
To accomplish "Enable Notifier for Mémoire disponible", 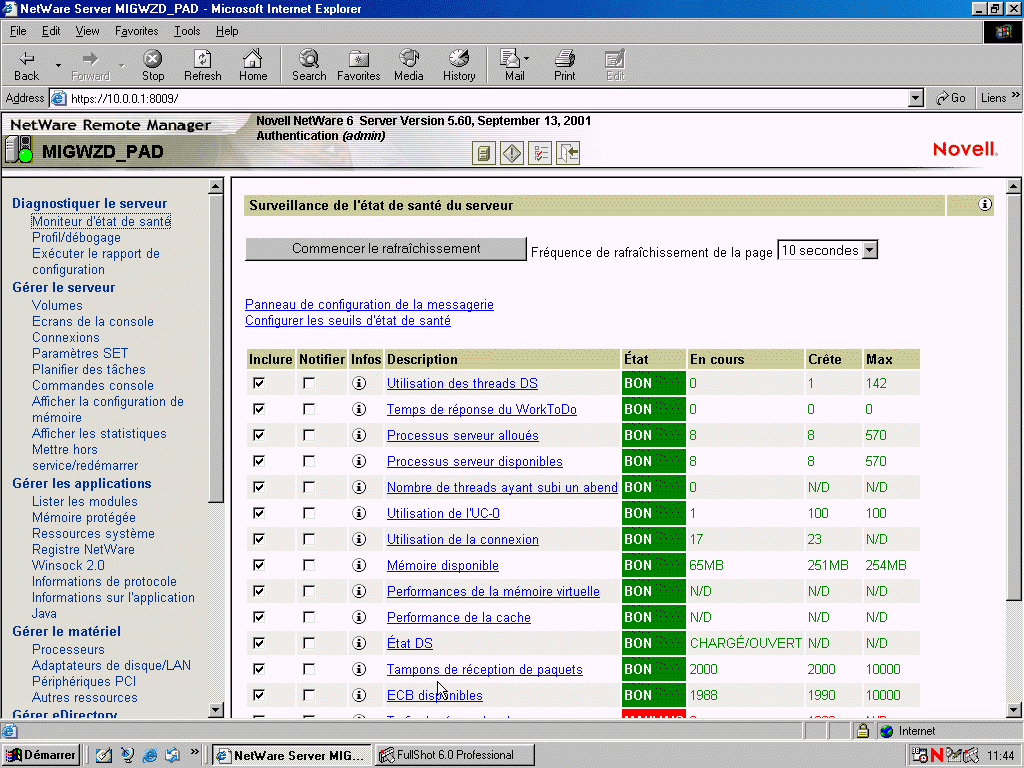I will click(310, 565).
